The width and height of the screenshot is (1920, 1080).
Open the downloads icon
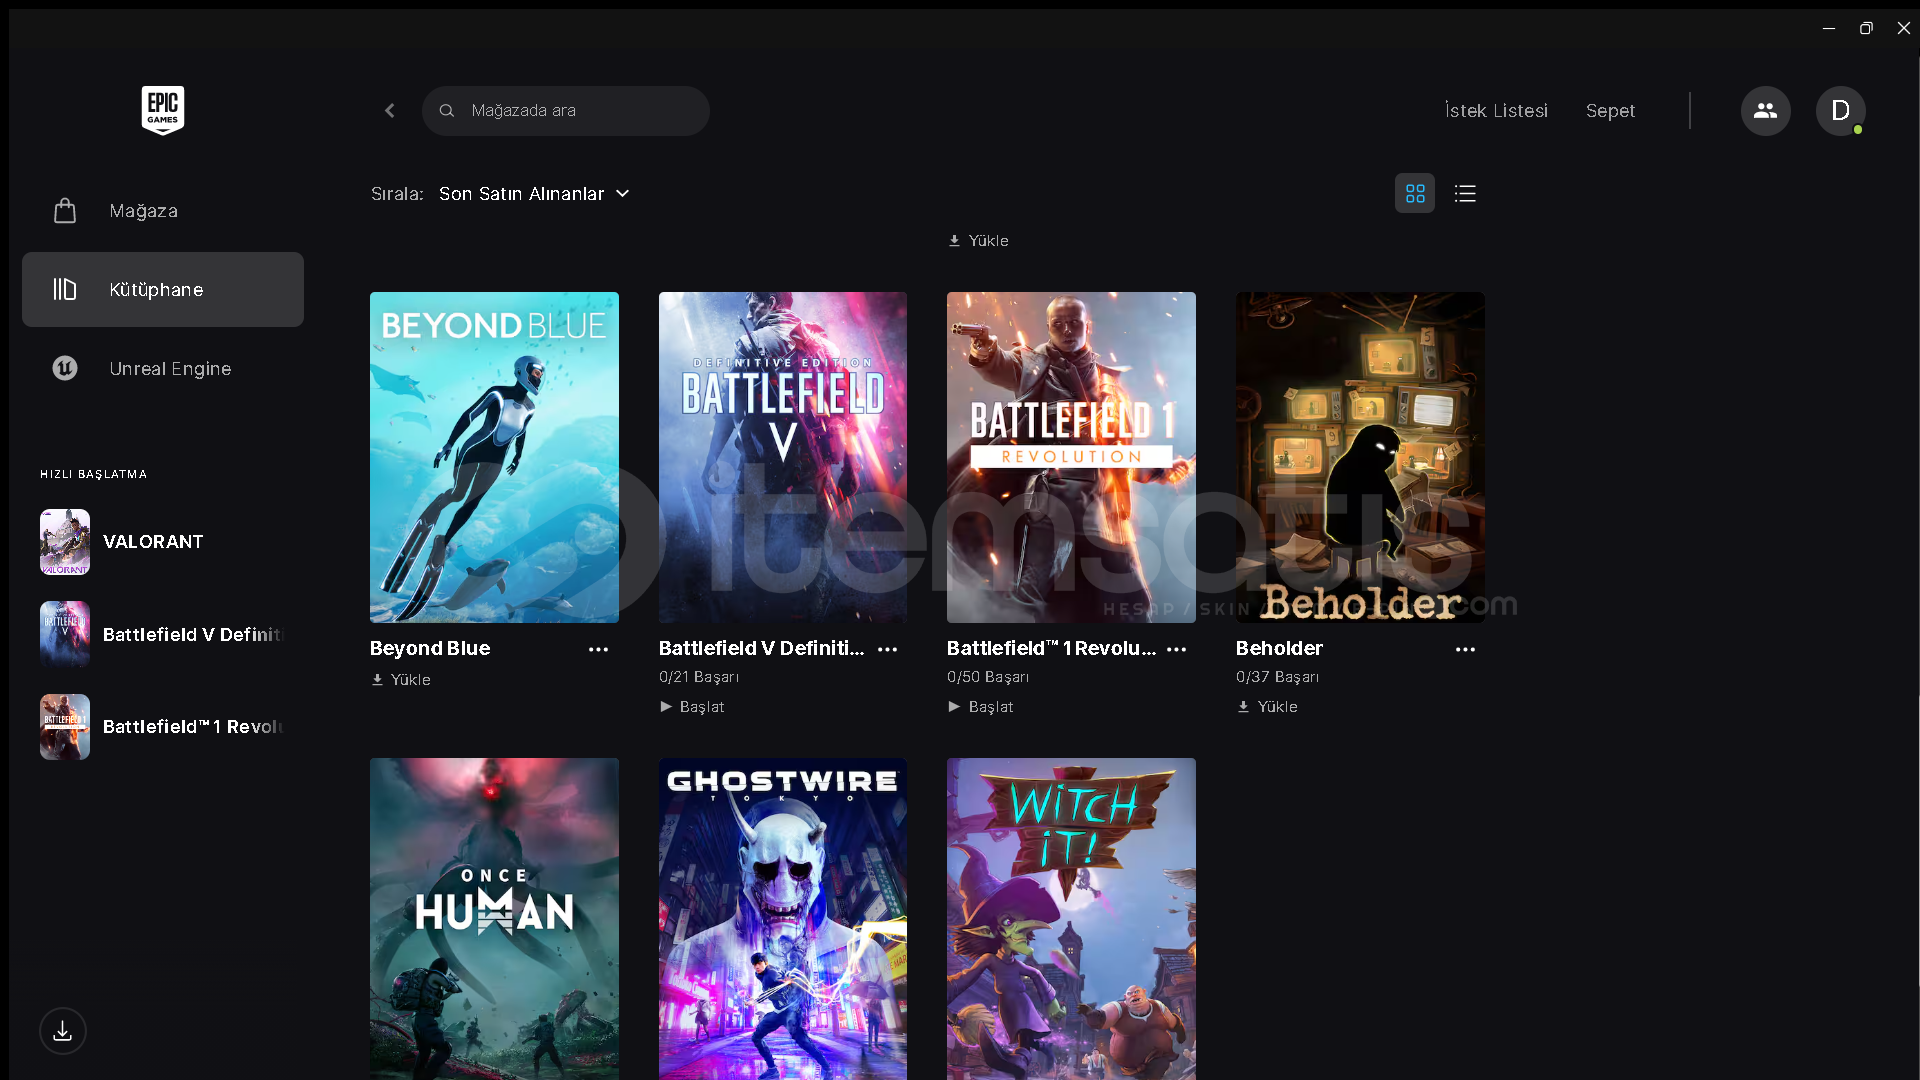63,1031
